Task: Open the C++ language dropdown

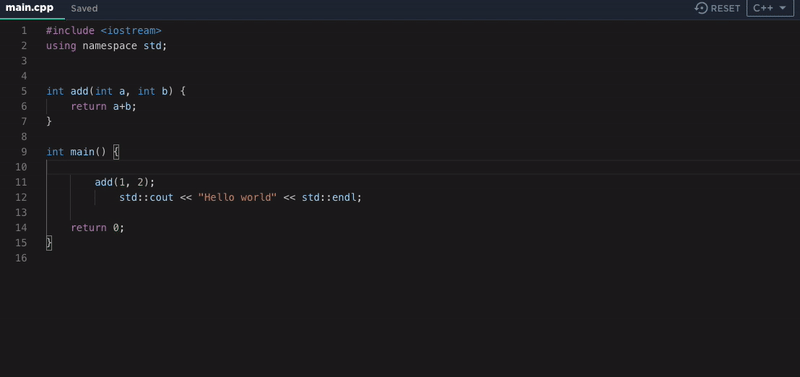Action: tap(770, 8)
